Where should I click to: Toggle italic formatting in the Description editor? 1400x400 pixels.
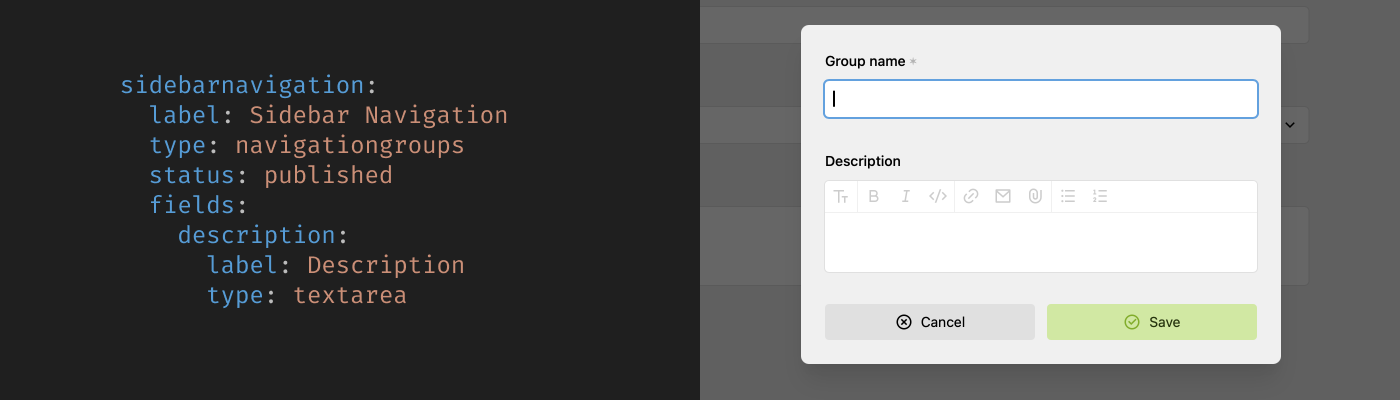click(905, 197)
